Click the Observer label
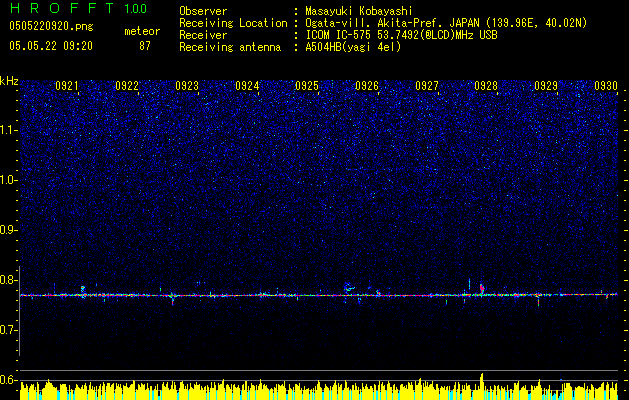 coord(203,11)
